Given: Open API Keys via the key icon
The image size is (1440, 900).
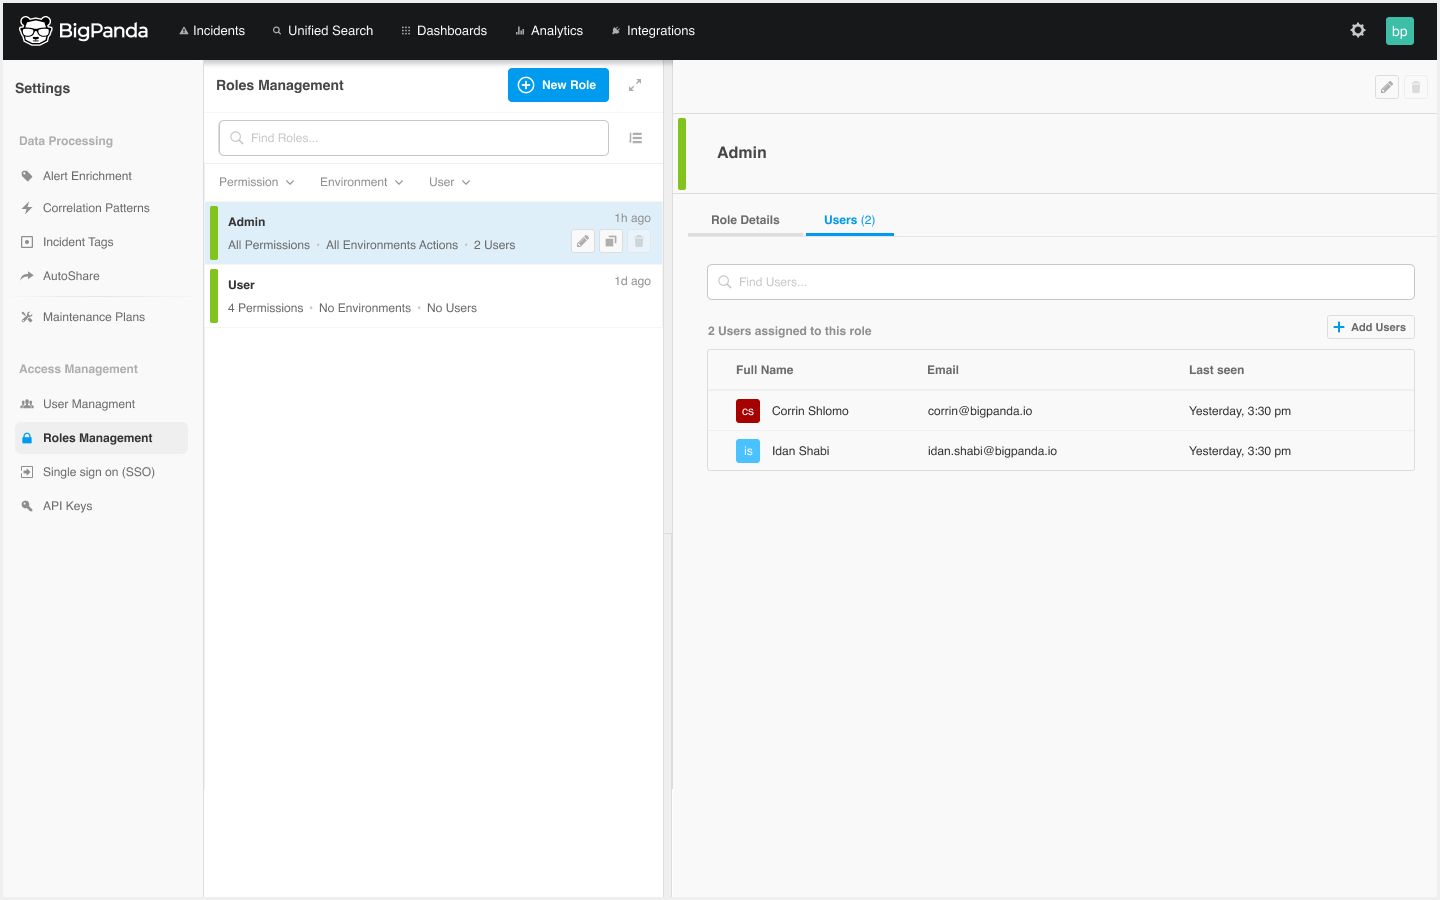Looking at the screenshot, I should 27,505.
